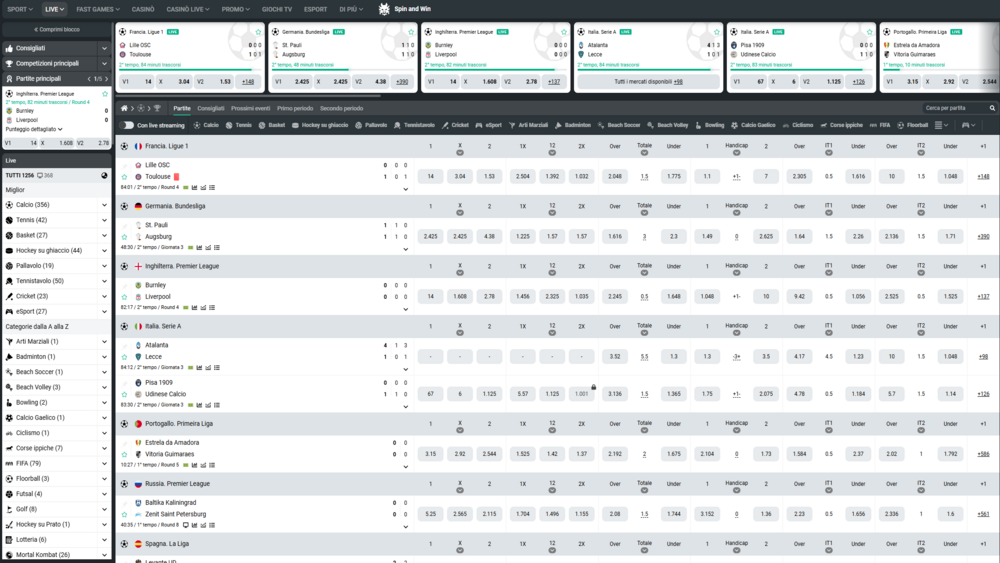Open statistics chart icon for Lille OSC match
The image size is (1000, 563).
tap(195, 187)
